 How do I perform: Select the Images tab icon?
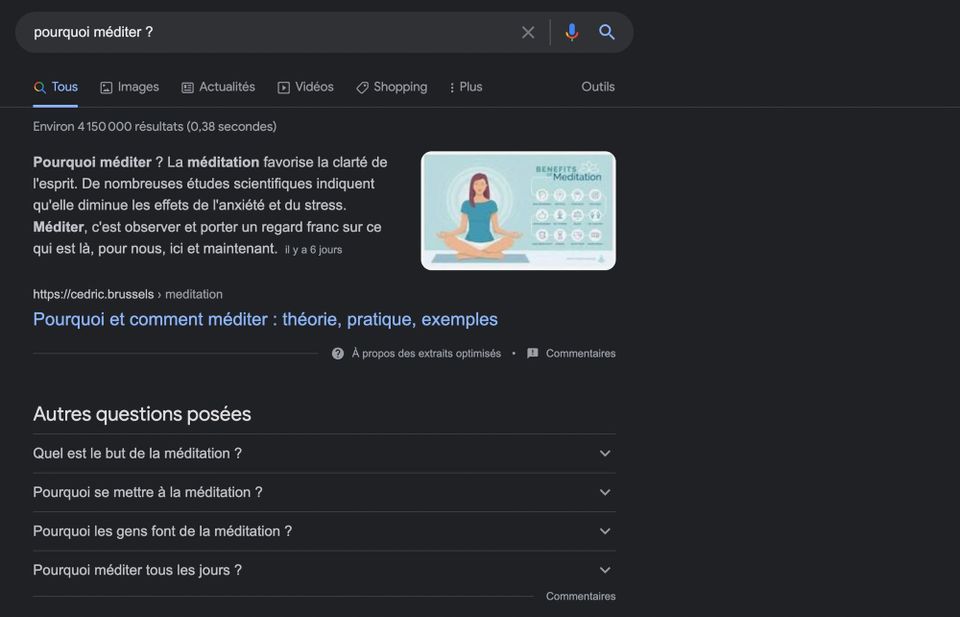tap(106, 87)
